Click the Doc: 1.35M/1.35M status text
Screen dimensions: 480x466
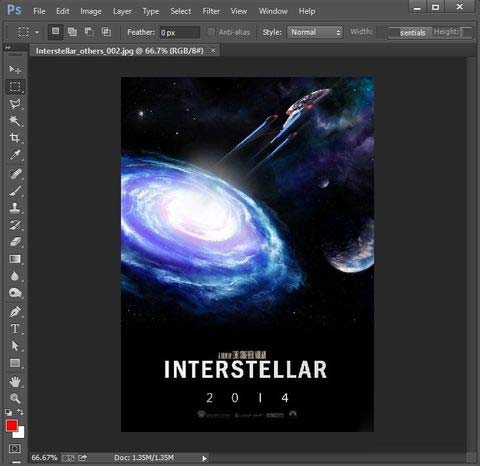(144, 457)
